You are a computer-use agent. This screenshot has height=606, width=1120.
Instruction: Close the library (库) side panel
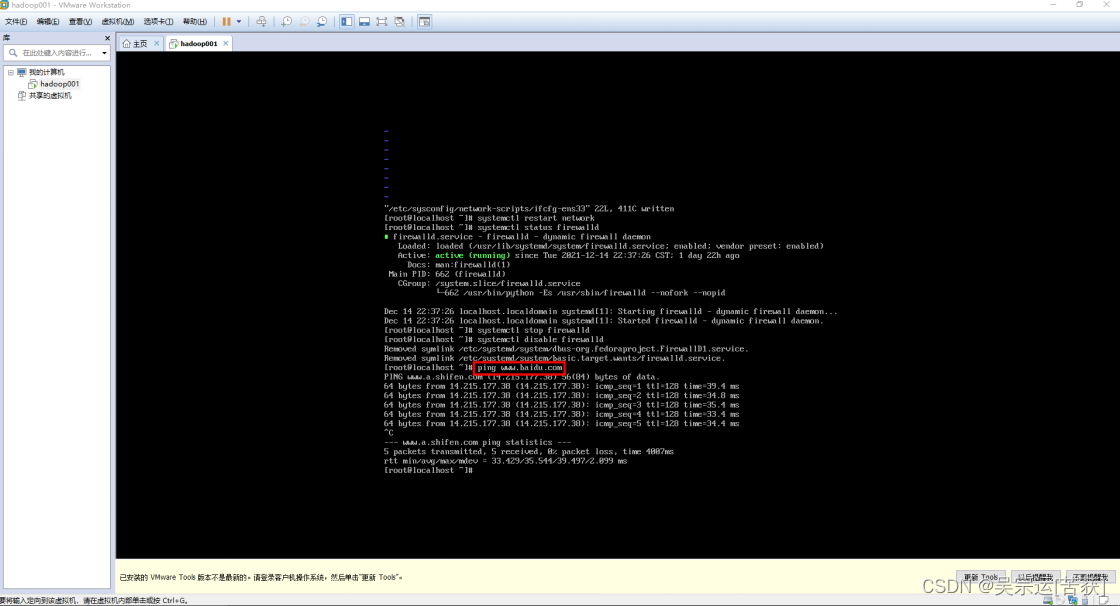click(107, 38)
